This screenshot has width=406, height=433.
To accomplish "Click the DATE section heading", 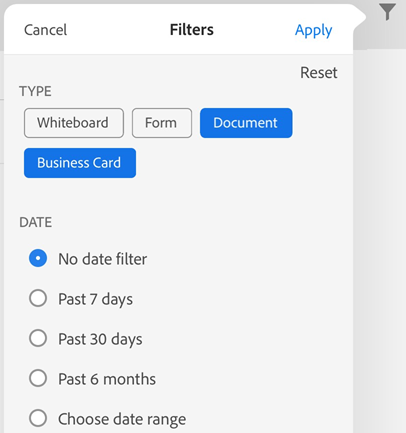I will pyautogui.click(x=36, y=222).
